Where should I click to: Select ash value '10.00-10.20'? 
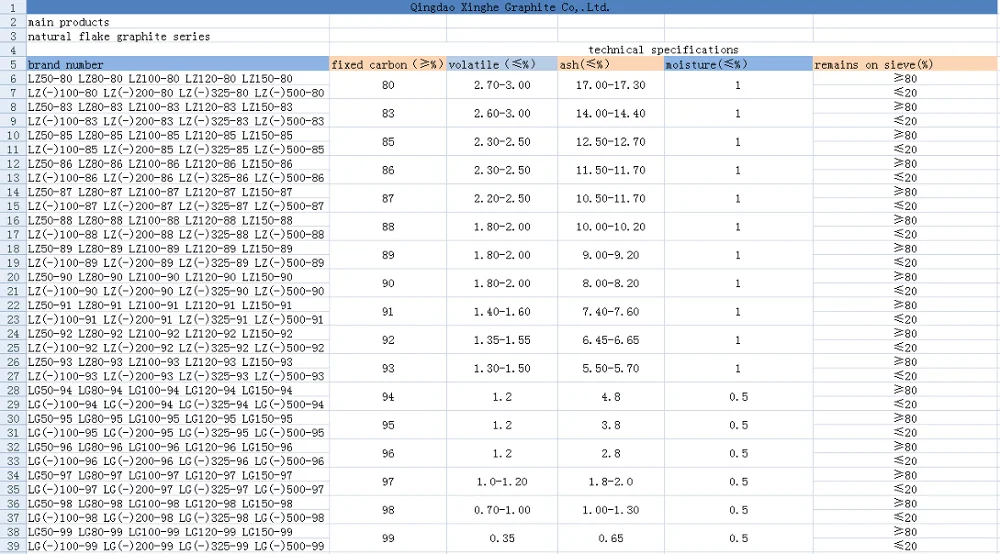pyautogui.click(x=611, y=227)
